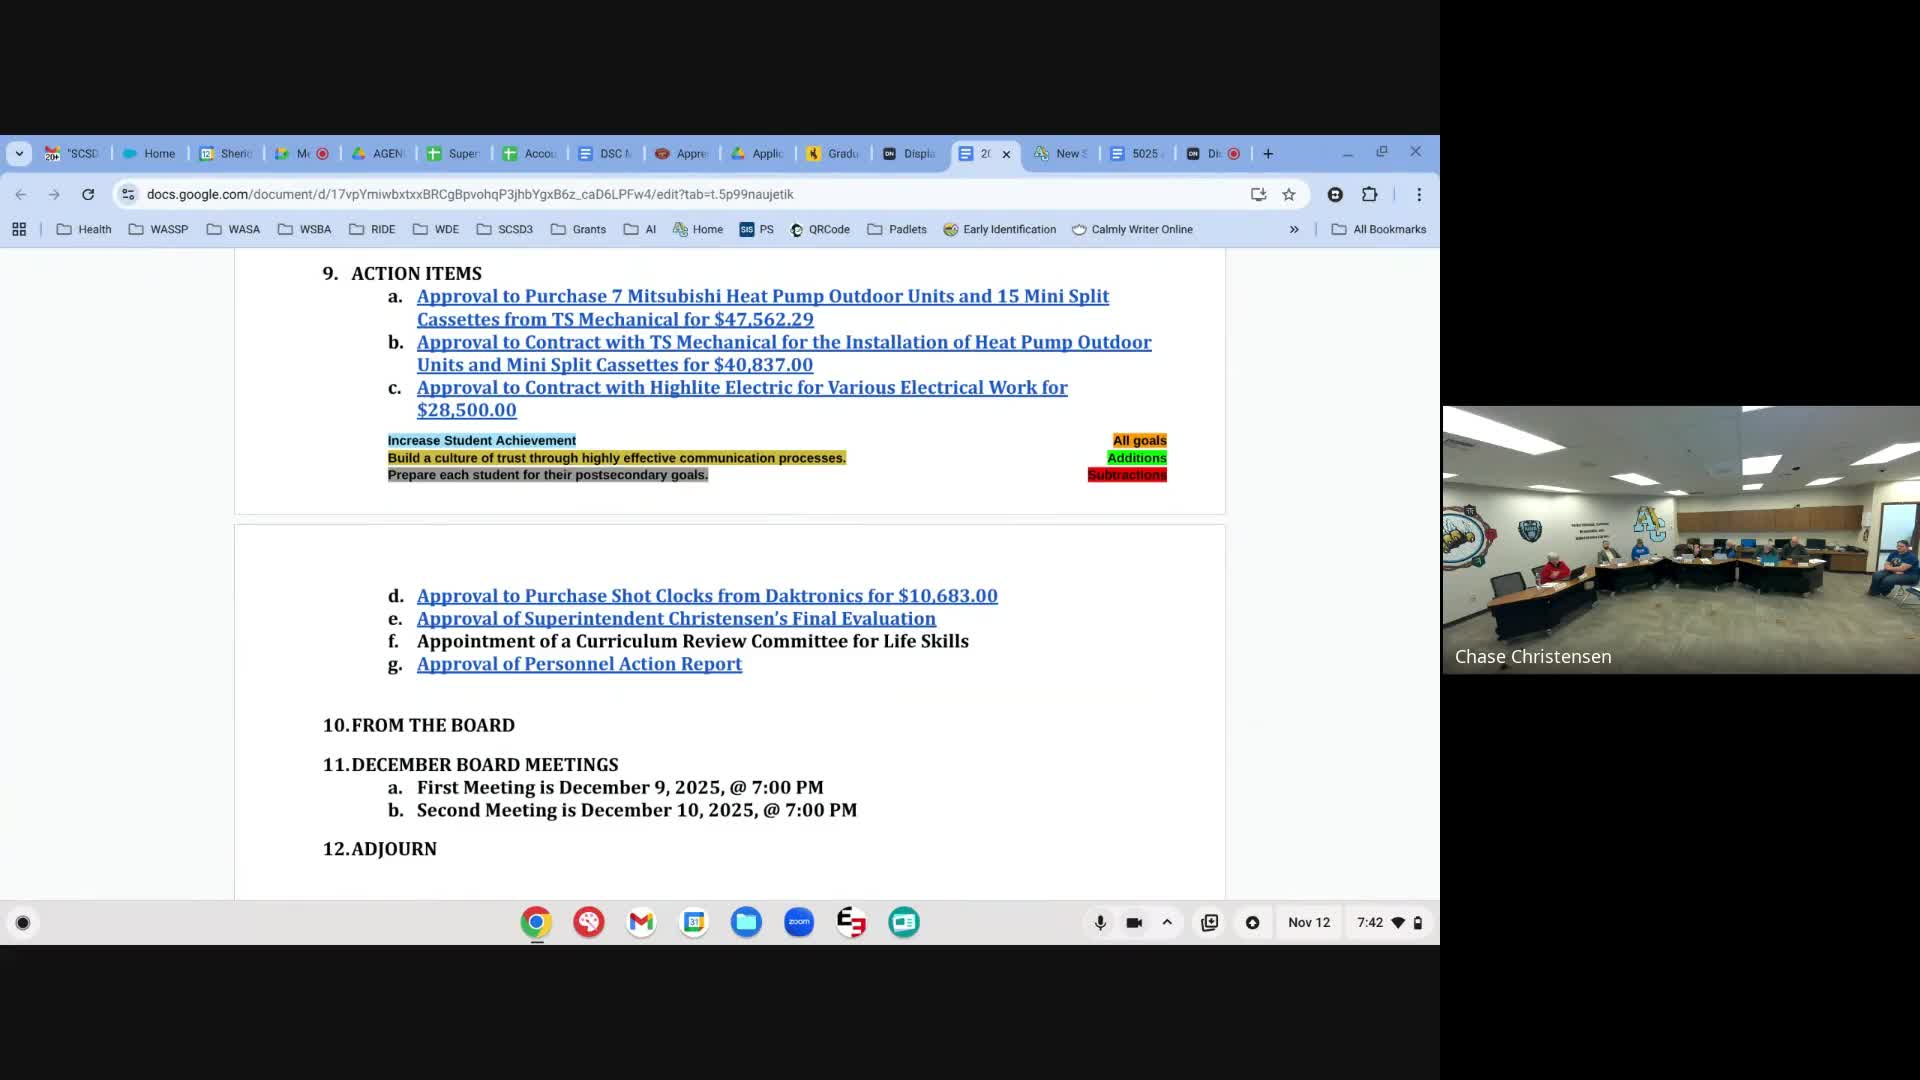Open Chrome three-dot menu
The width and height of the screenshot is (1920, 1080).
tap(1419, 194)
